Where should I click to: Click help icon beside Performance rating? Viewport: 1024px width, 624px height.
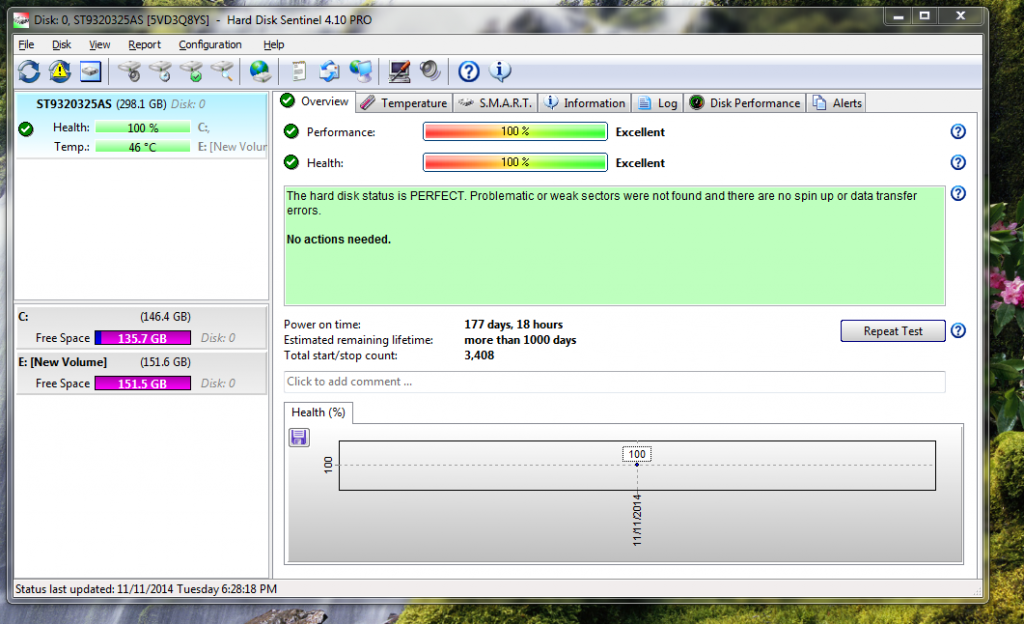point(957,132)
